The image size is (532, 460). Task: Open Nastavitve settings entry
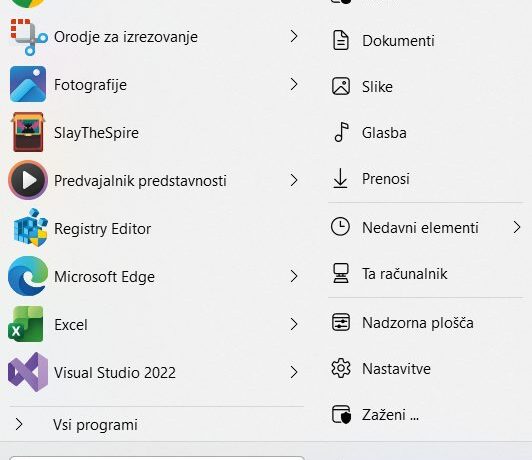426,368
